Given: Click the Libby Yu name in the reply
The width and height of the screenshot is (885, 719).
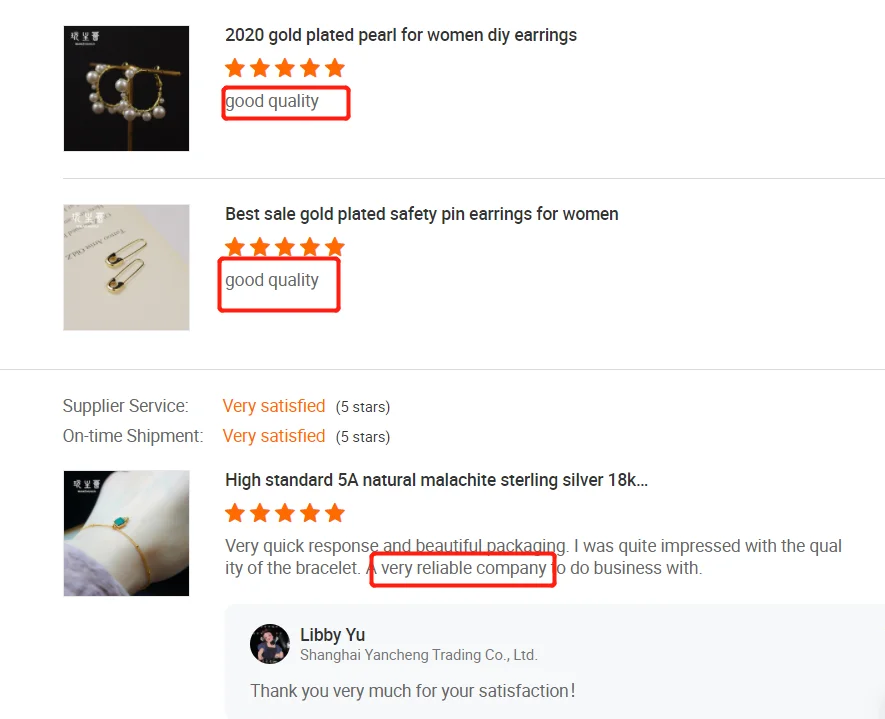Looking at the screenshot, I should coord(332,635).
